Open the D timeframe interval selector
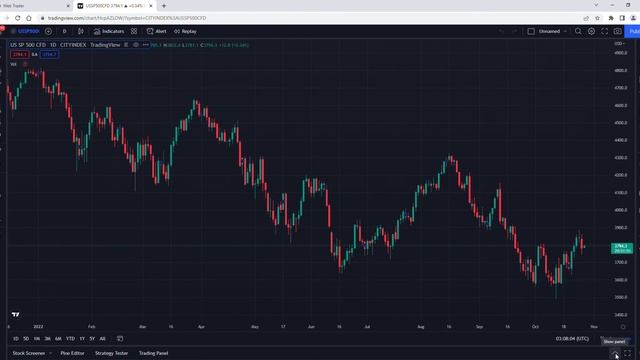 pyautogui.click(x=64, y=31)
